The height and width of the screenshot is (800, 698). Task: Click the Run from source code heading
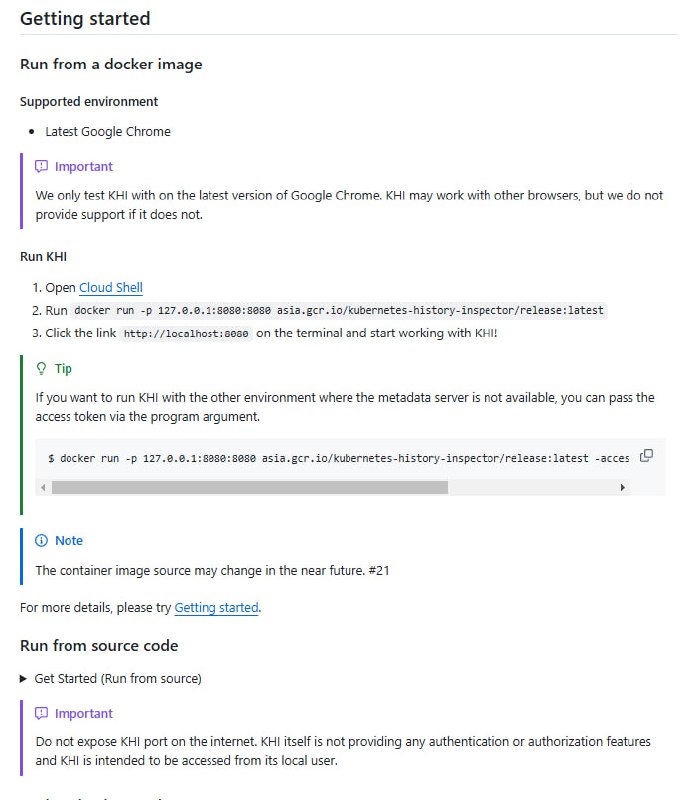tap(99, 646)
